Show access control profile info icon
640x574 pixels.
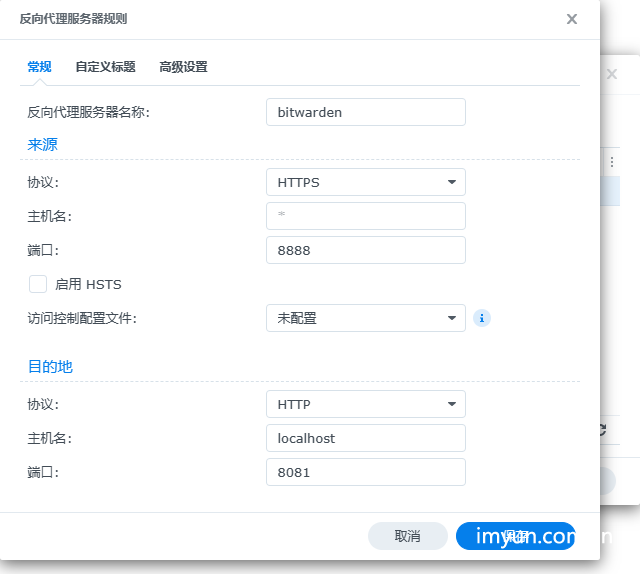[482, 318]
